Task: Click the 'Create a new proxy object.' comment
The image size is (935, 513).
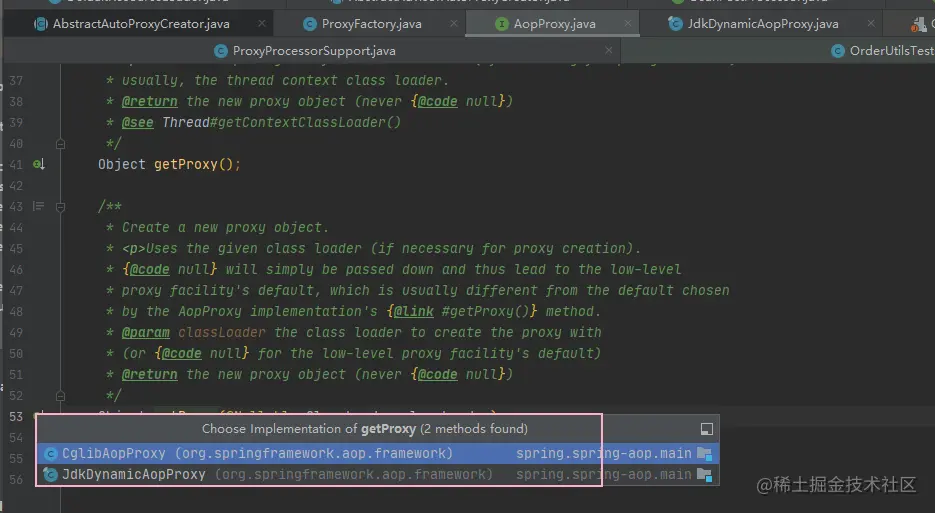Action: [x=225, y=227]
